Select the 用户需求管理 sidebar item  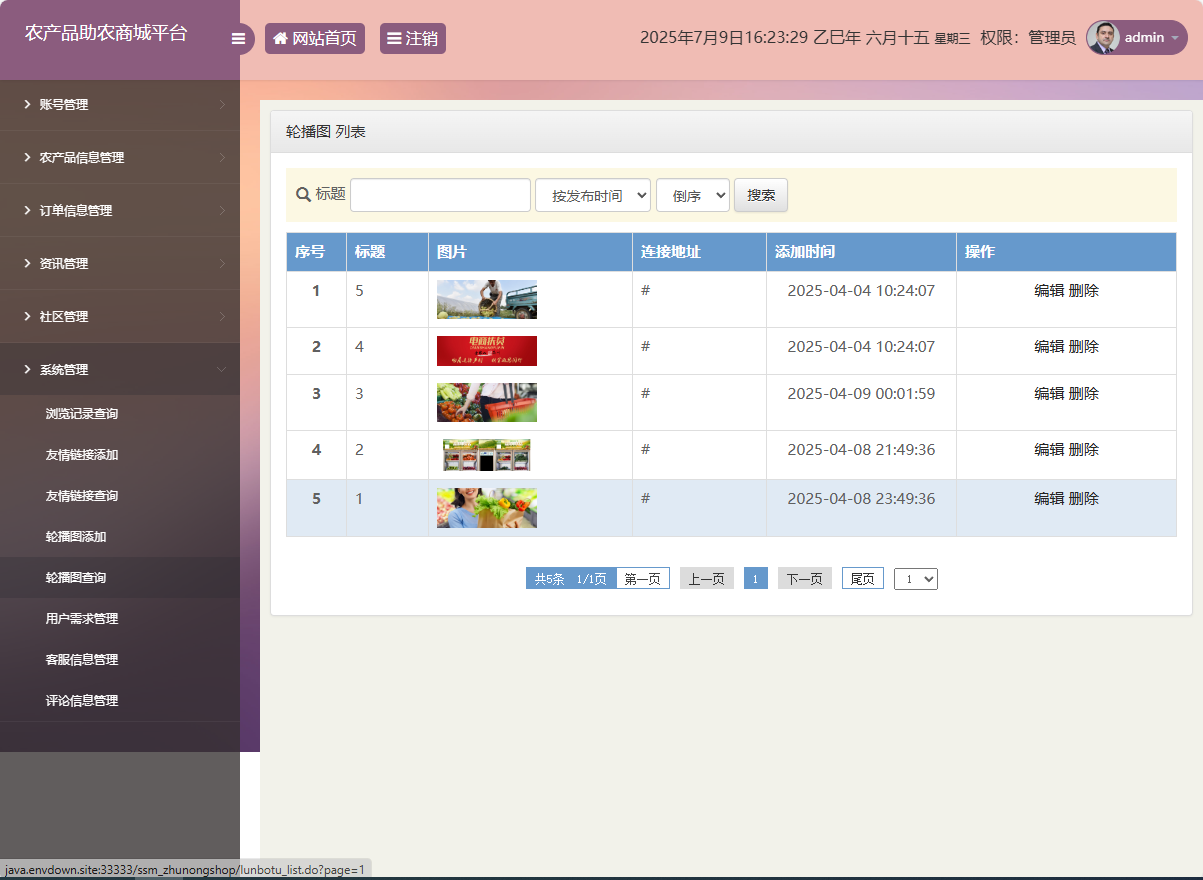[x=82, y=618]
